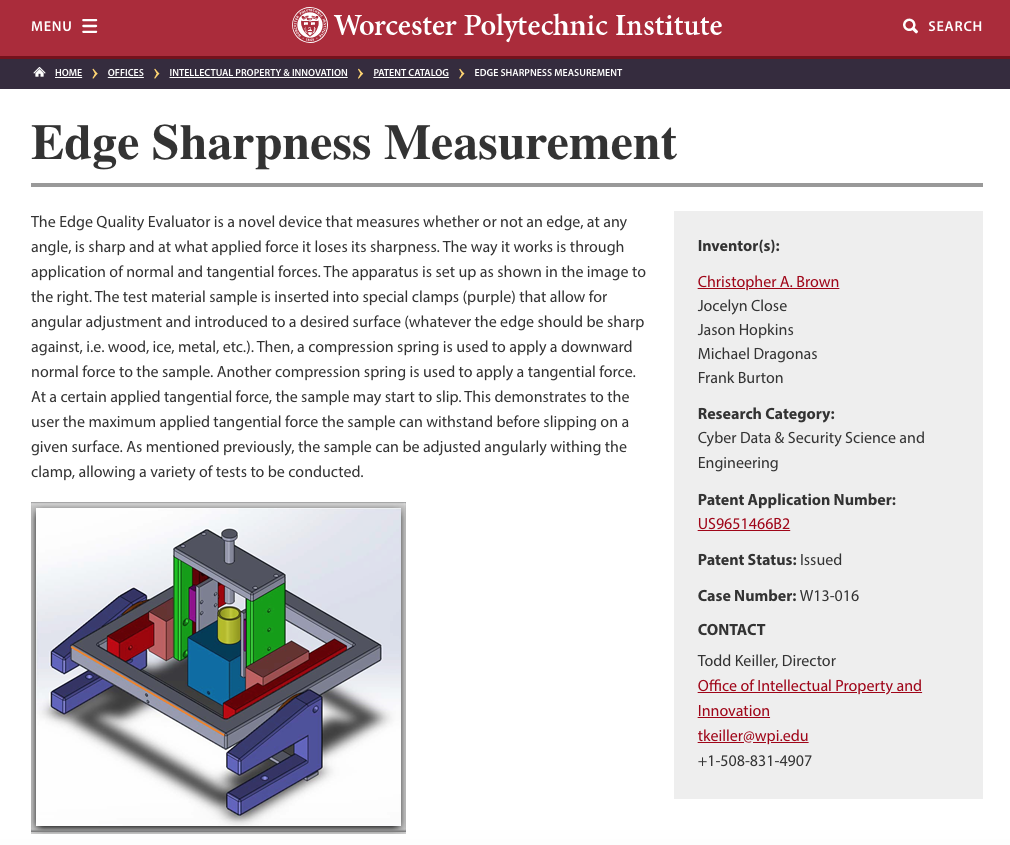Click the home icon in breadcrumb
Screen dimensions: 1010x845
pyautogui.click(x=39, y=73)
